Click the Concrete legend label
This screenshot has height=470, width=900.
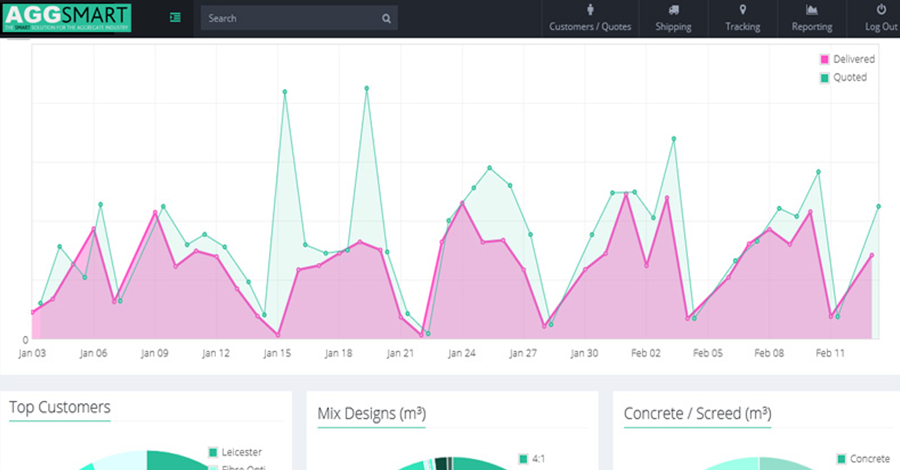(870, 459)
